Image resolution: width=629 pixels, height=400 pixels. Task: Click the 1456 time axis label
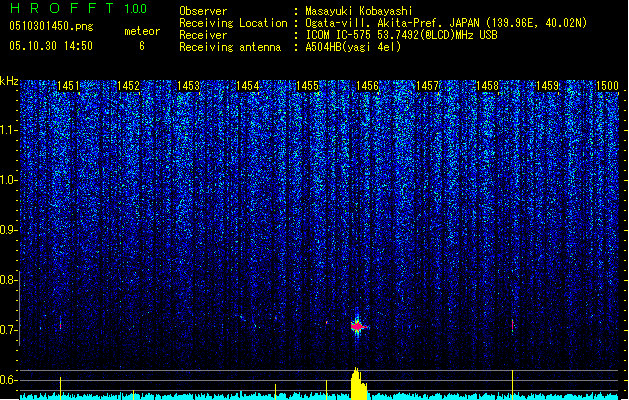[x=367, y=86]
